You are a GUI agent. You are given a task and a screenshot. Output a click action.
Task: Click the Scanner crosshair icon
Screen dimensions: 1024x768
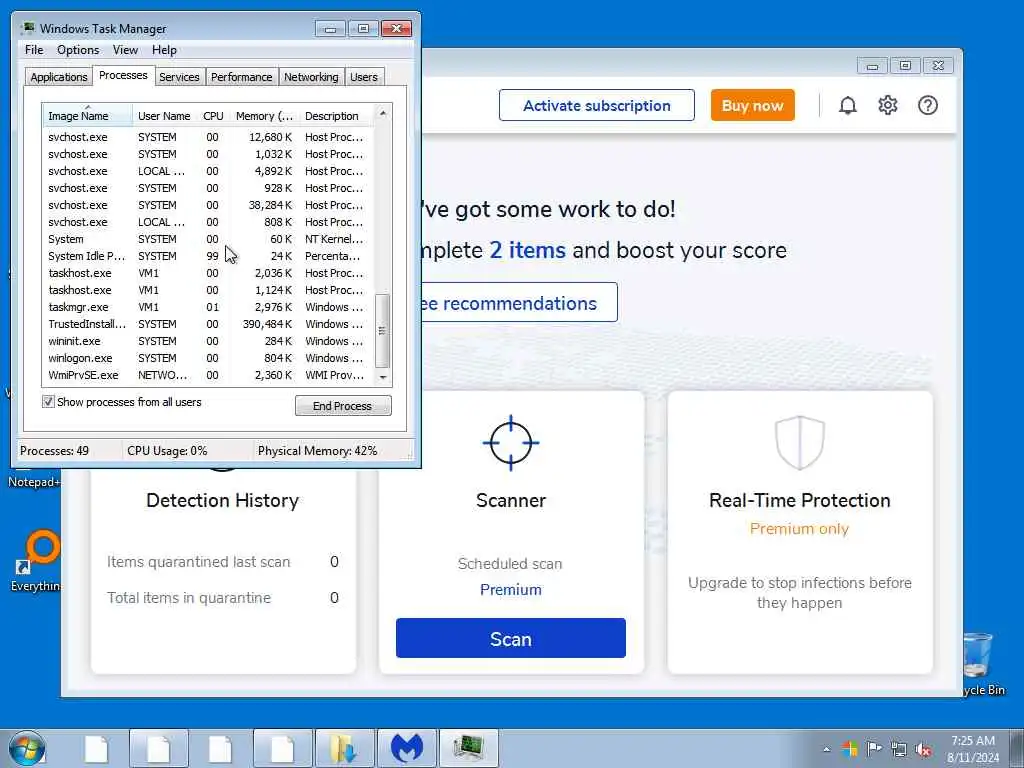(x=511, y=443)
